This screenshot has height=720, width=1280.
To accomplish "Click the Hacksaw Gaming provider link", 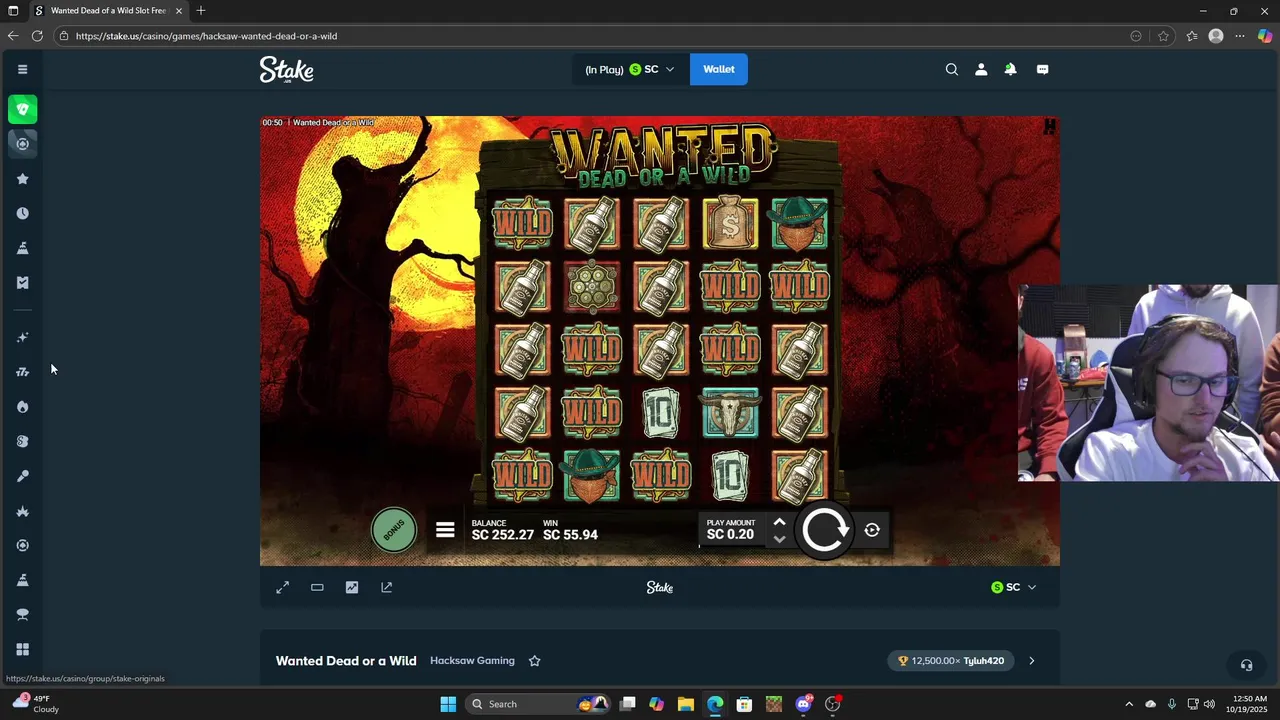I will pos(472,660).
